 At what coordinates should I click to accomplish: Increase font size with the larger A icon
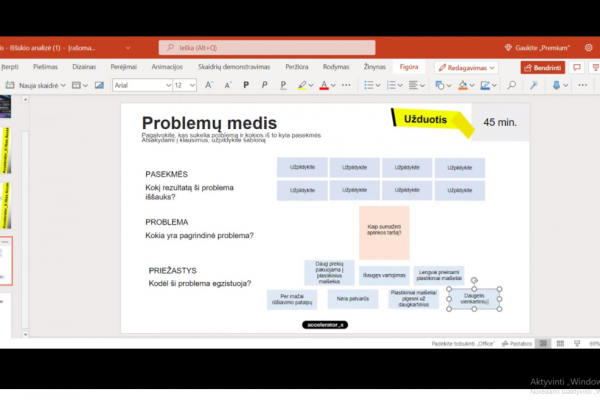coord(209,85)
